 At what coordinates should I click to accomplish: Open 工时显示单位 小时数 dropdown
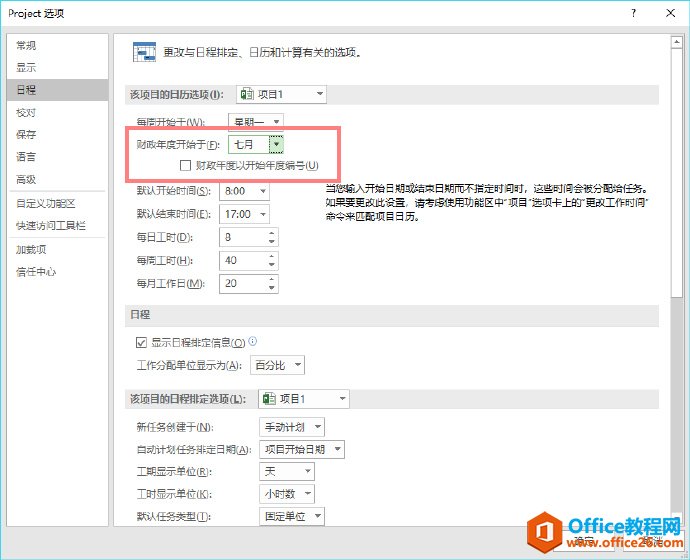pyautogui.click(x=287, y=494)
